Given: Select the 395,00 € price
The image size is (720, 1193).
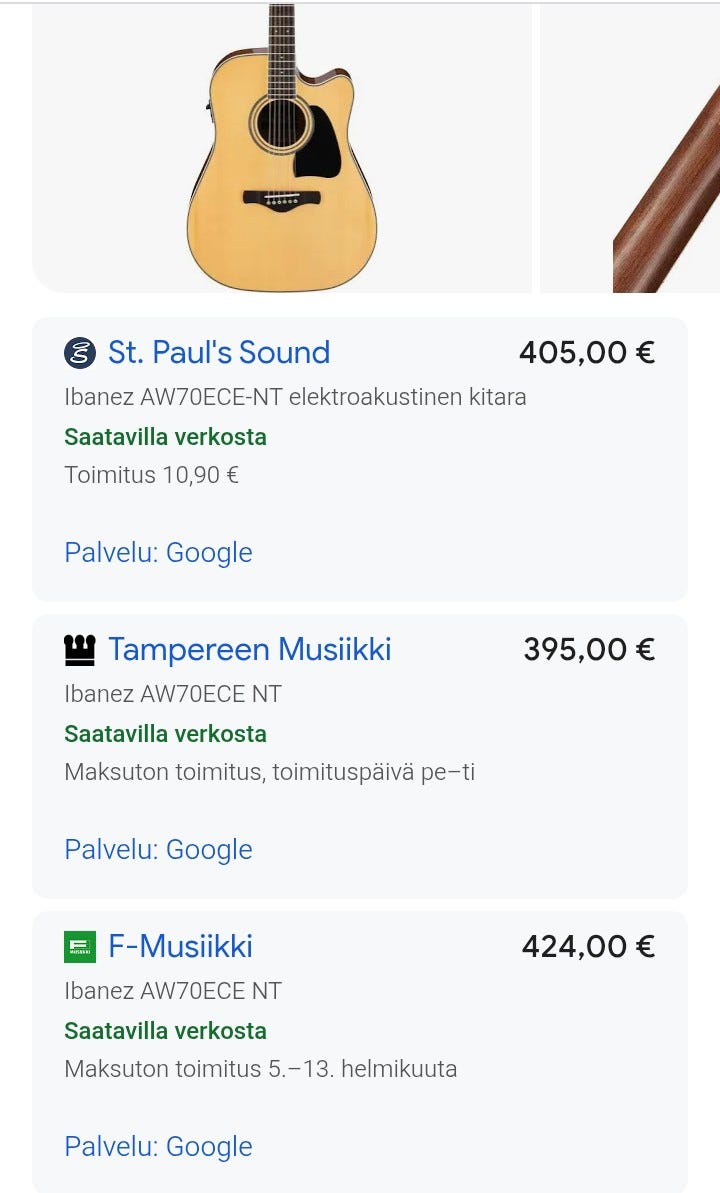Looking at the screenshot, I should tap(589, 649).
